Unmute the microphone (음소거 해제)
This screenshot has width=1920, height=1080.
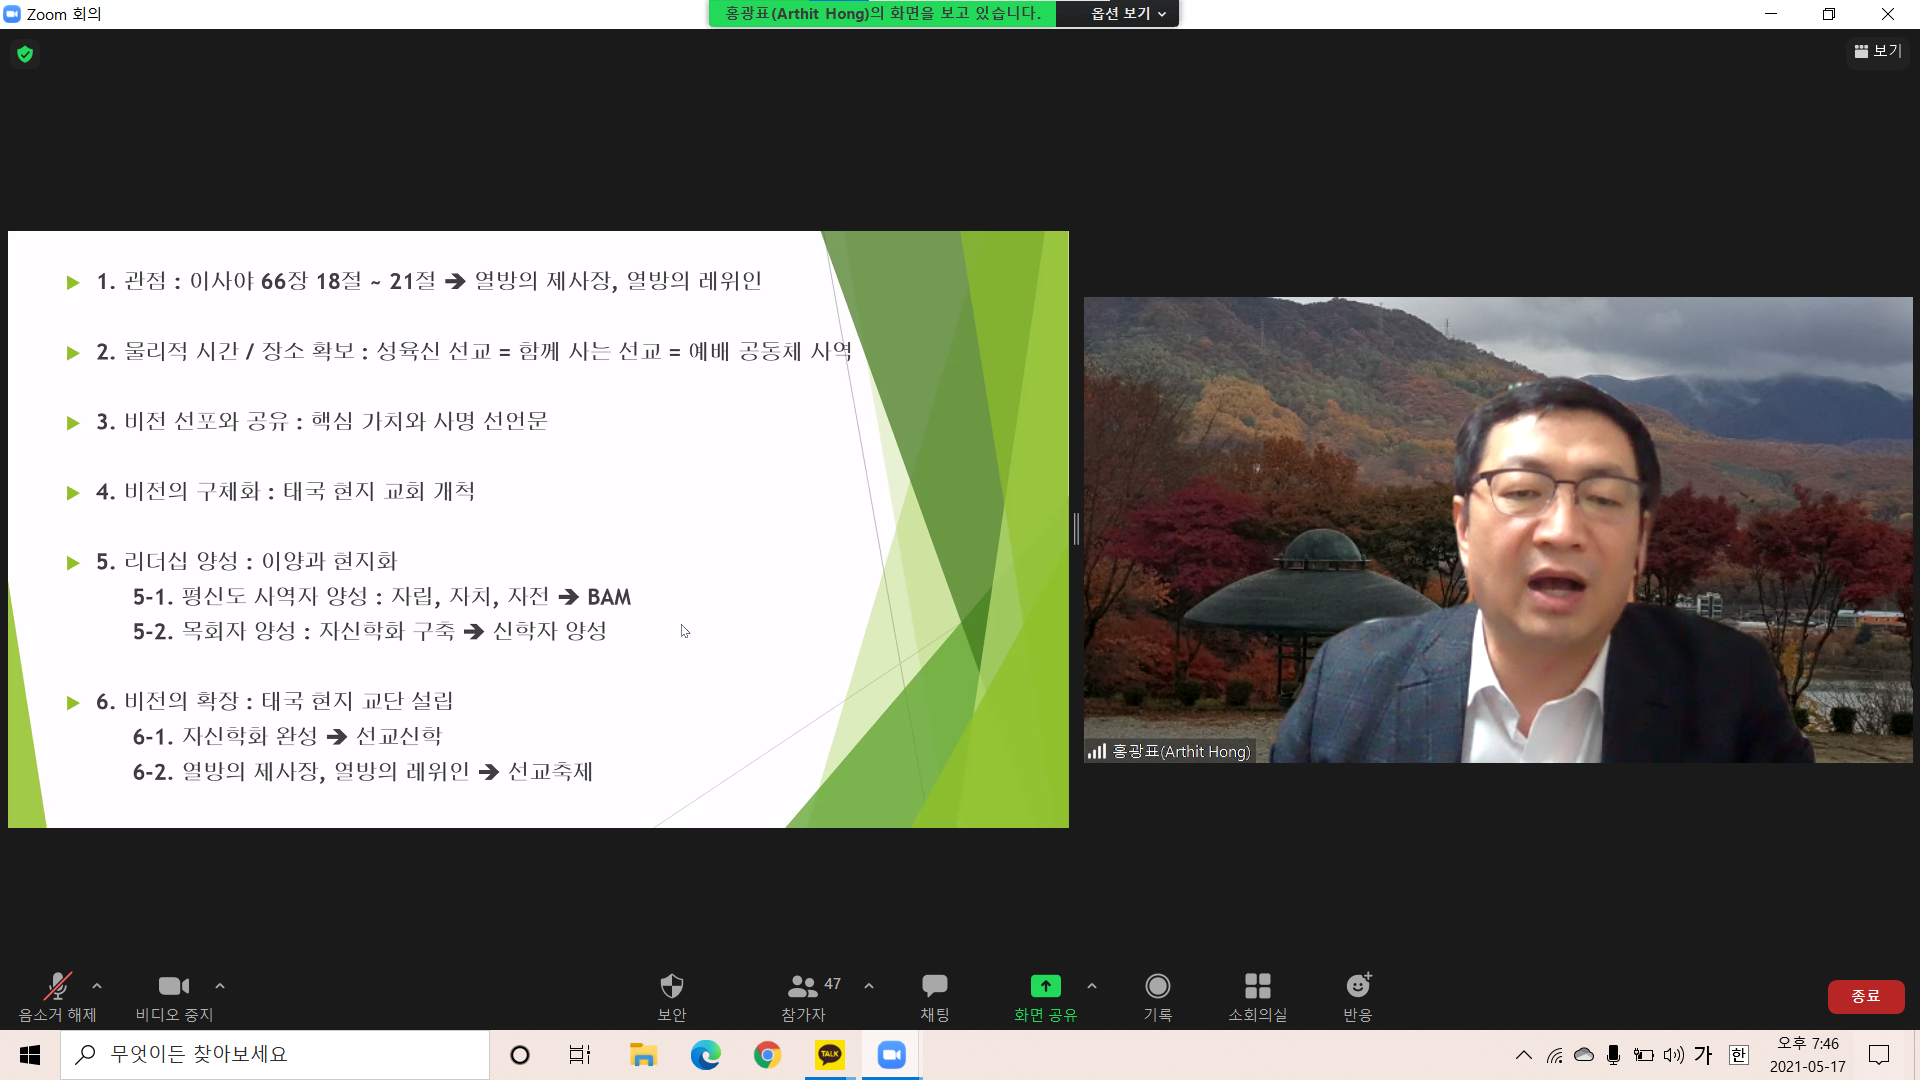(x=57, y=996)
